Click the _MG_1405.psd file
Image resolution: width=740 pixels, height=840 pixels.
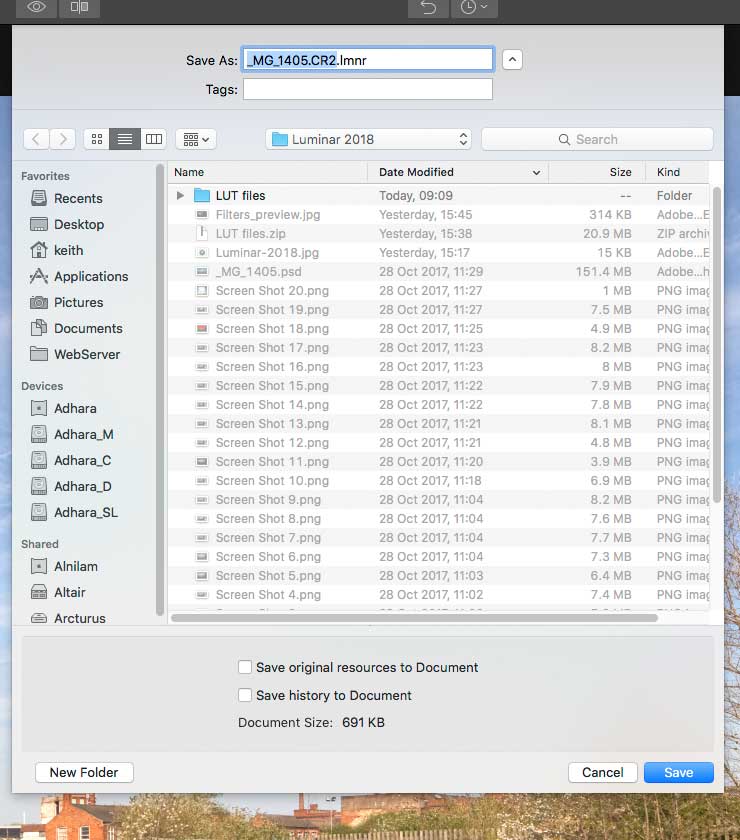438,272
